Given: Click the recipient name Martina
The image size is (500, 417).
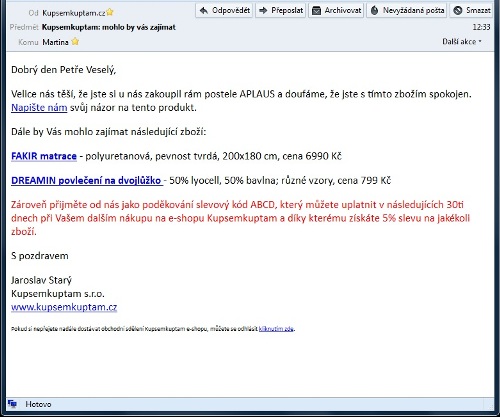Looking at the screenshot, I should (x=55, y=42).
